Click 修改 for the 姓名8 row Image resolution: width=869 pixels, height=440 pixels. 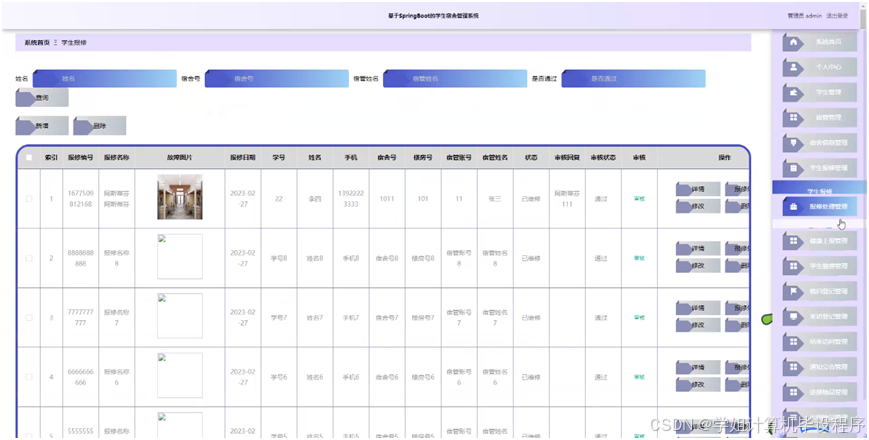coord(698,265)
